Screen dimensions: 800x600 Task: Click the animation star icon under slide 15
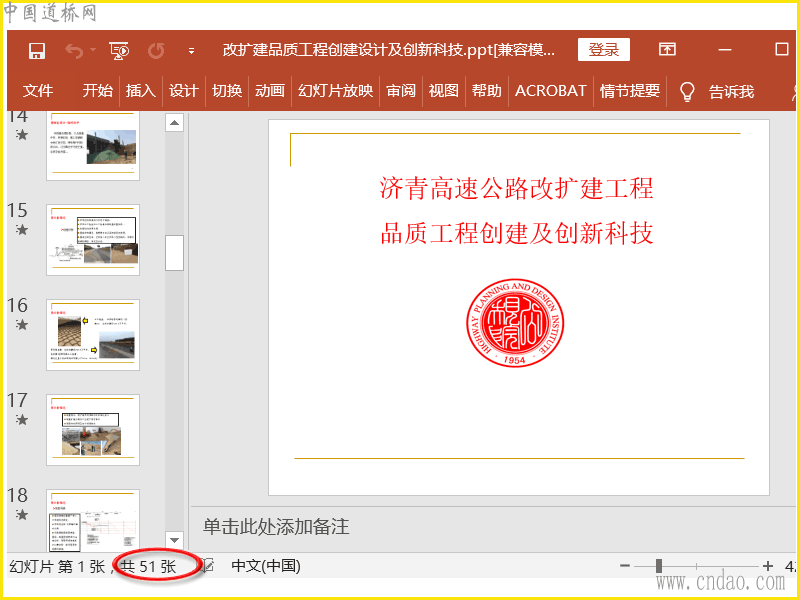pyautogui.click(x=21, y=230)
